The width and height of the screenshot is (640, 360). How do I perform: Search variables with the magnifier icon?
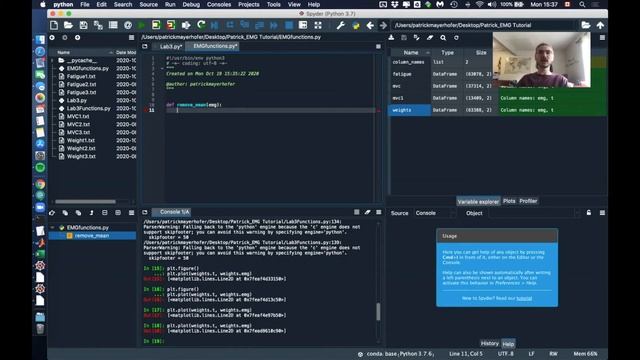(x=443, y=38)
